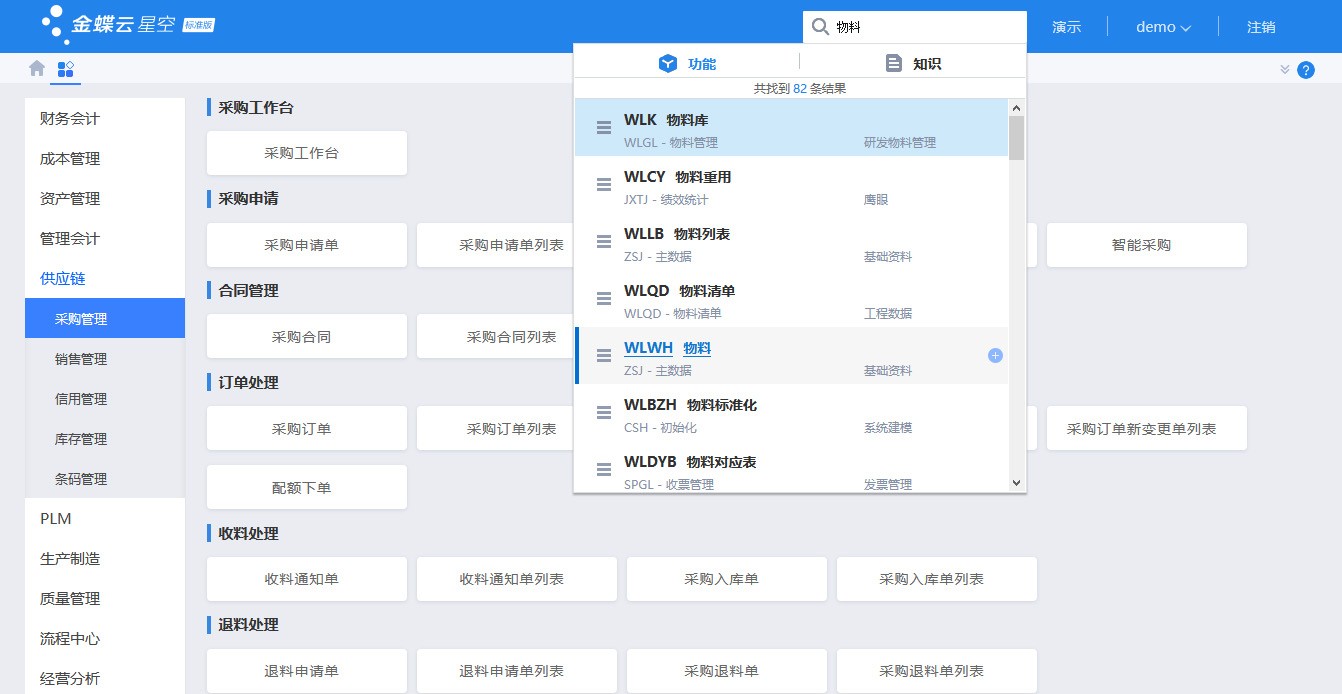Click the list icon beside WLBZH 物料标准化
The image size is (1342, 694).
(604, 413)
